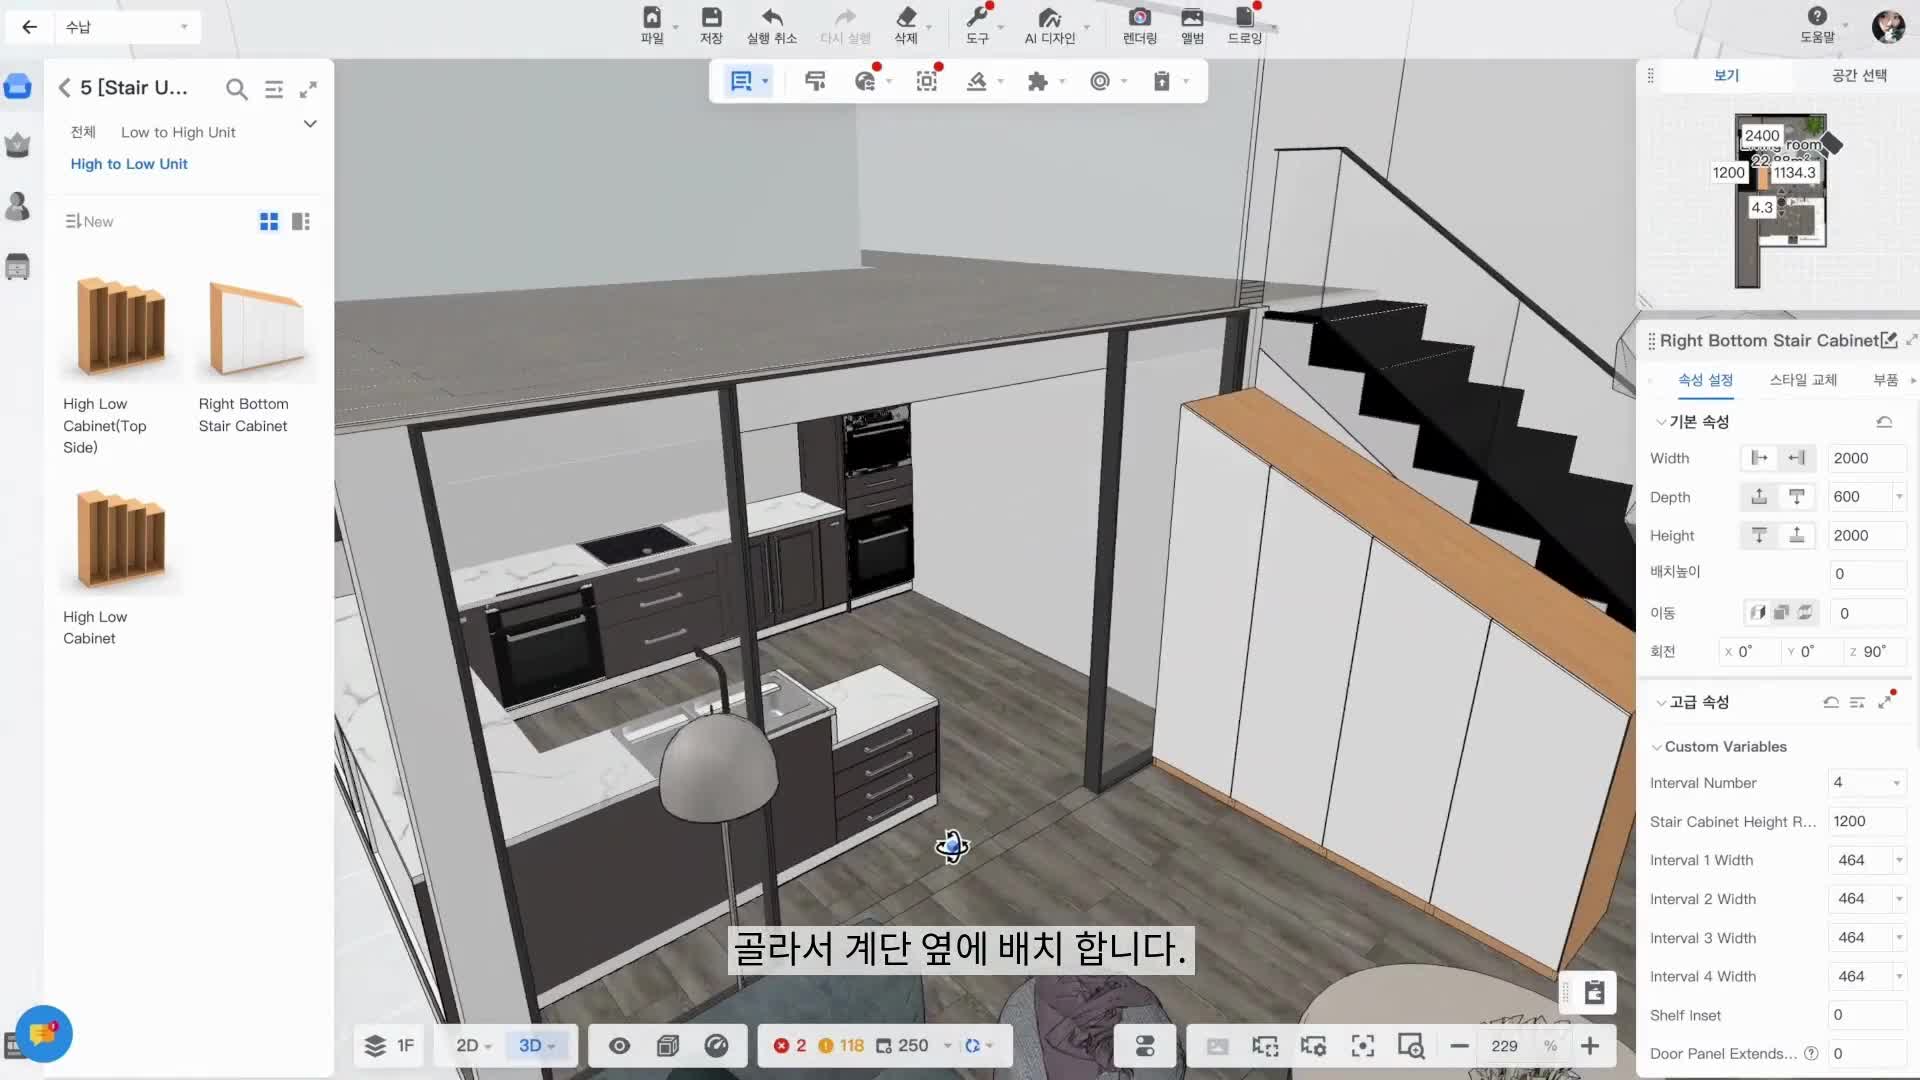Click the Undo (실행 취소) icon
1920x1080 pixels.
[x=771, y=18]
